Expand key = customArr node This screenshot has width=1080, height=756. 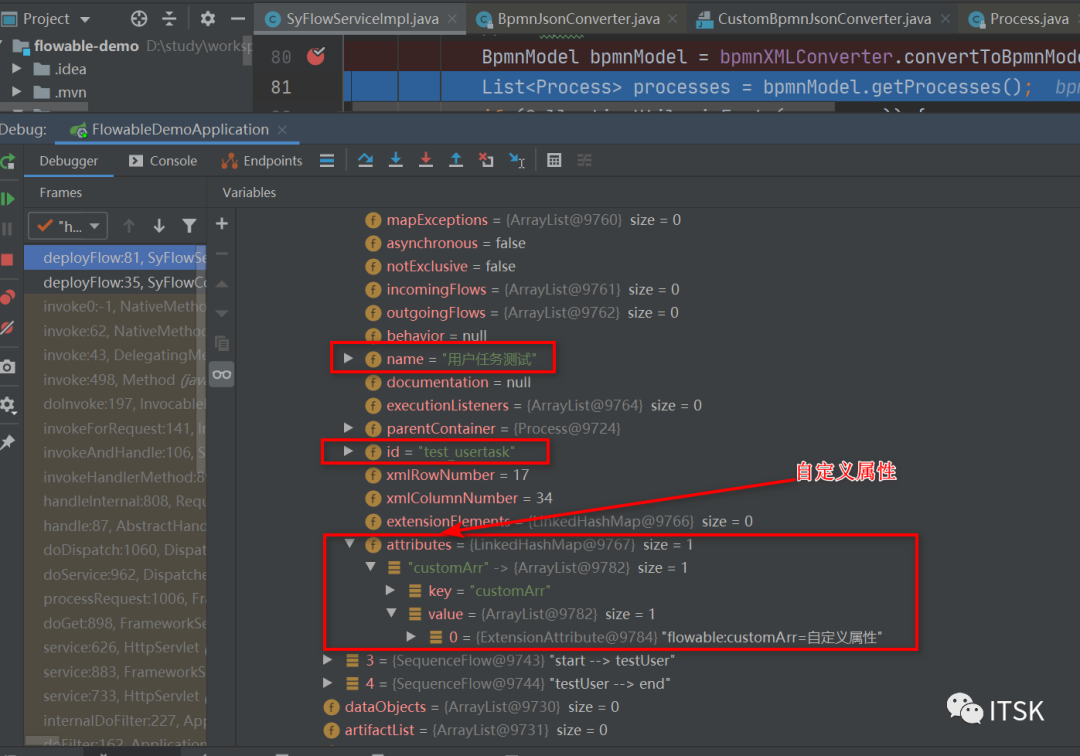[391, 591]
